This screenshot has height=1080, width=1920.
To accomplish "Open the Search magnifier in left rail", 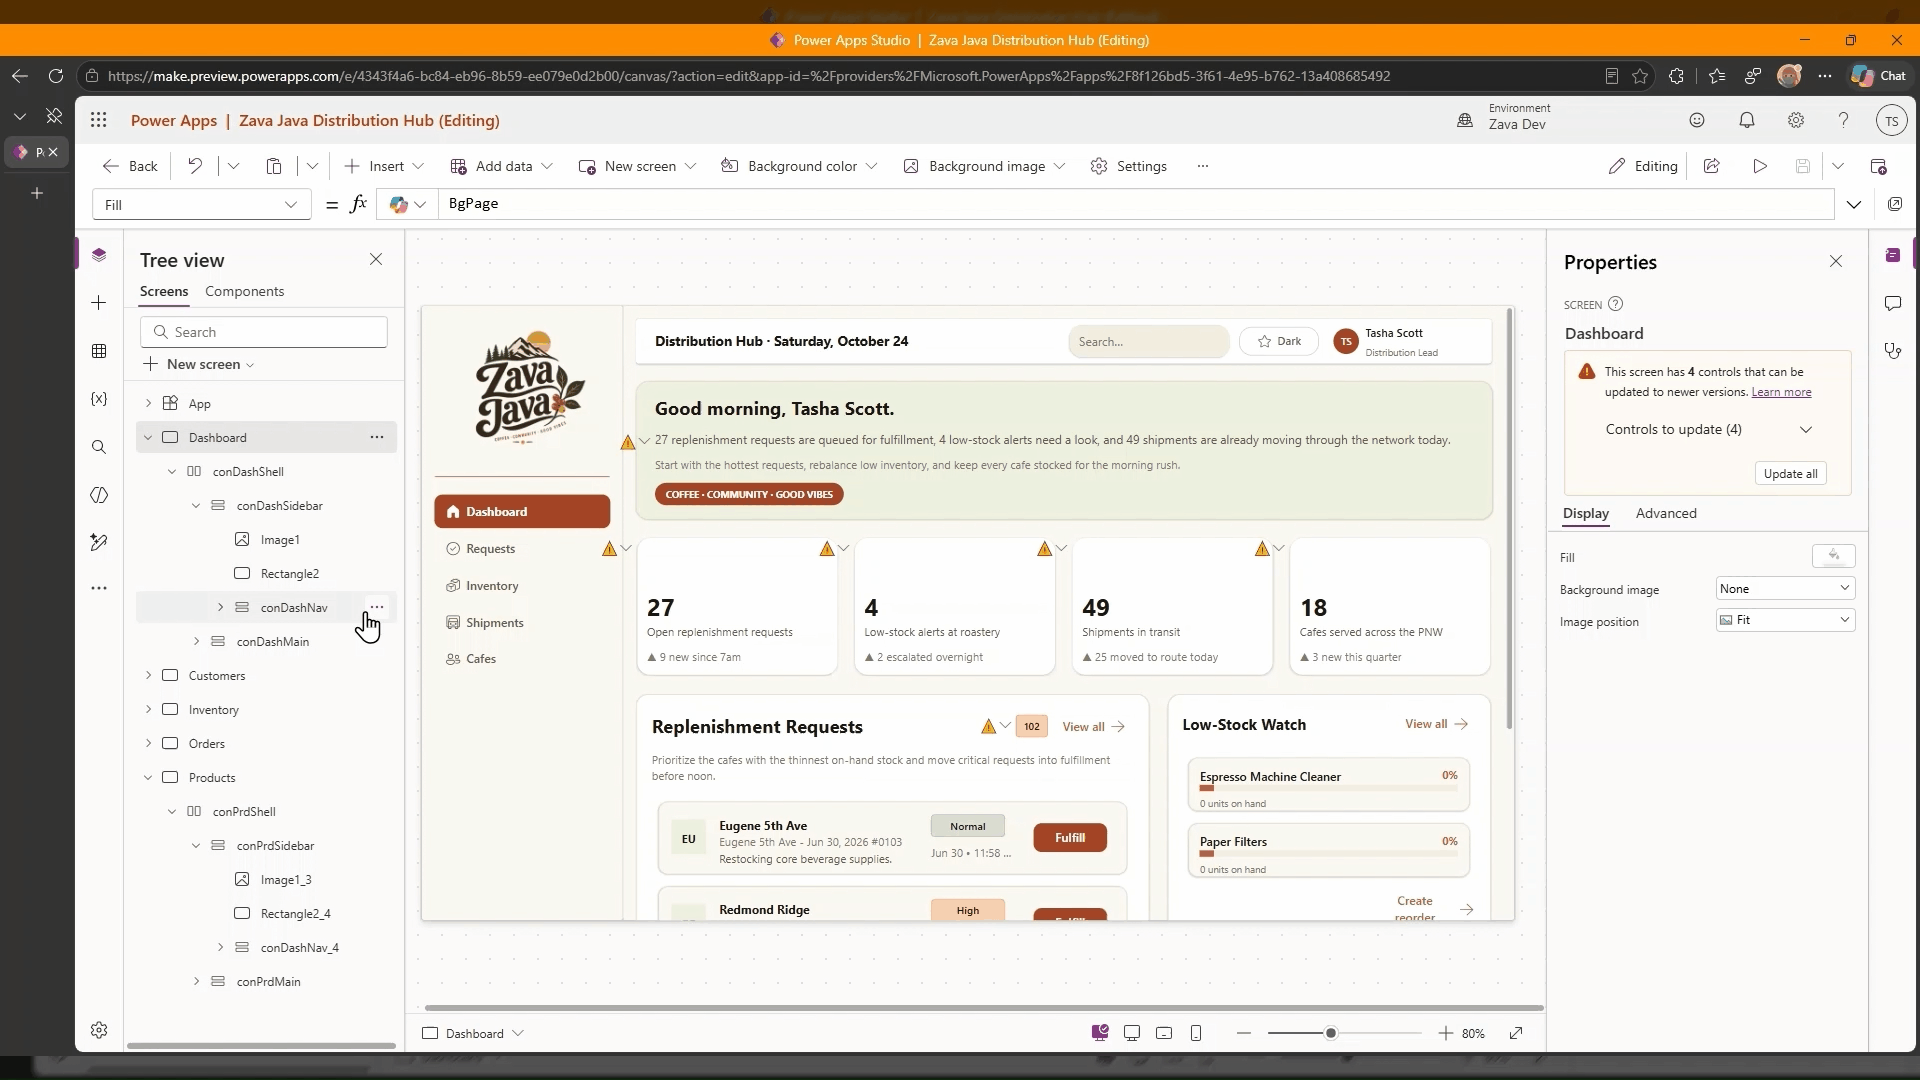I will pyautogui.click(x=99, y=447).
